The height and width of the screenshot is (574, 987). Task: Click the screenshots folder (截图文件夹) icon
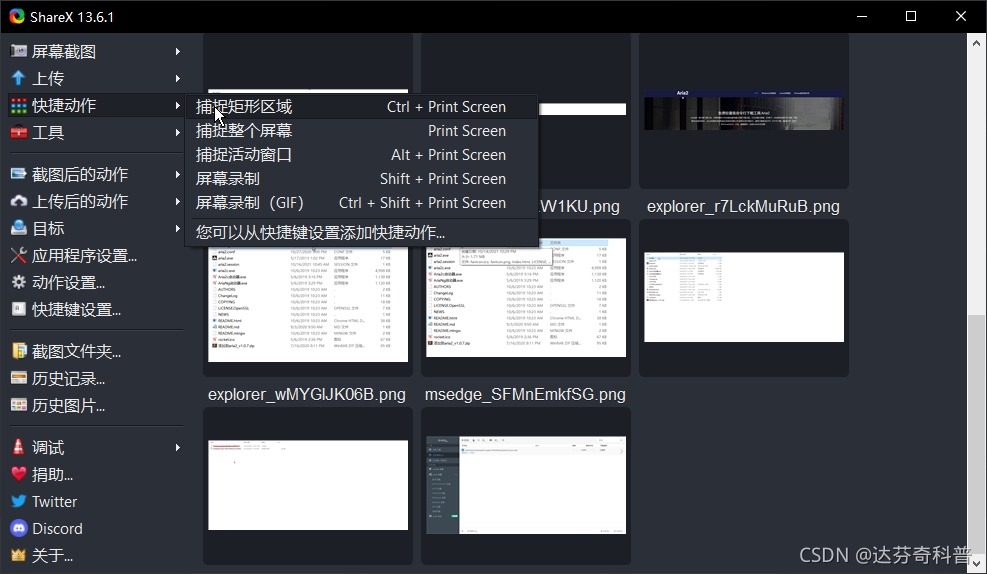tap(19, 351)
